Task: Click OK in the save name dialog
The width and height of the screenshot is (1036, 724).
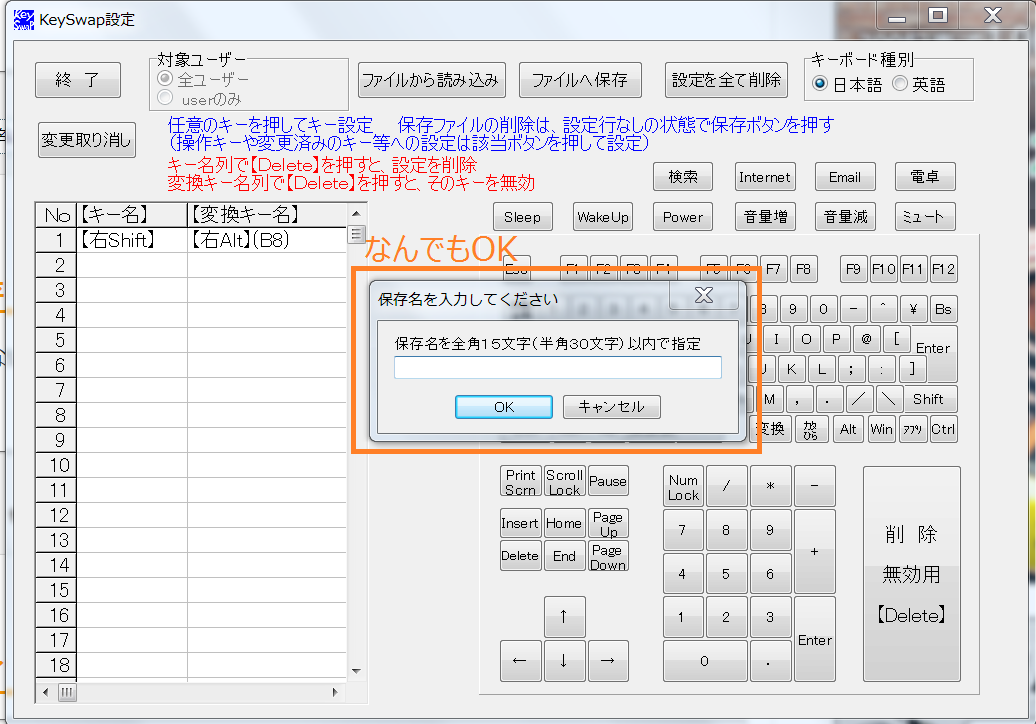Action: (x=503, y=407)
